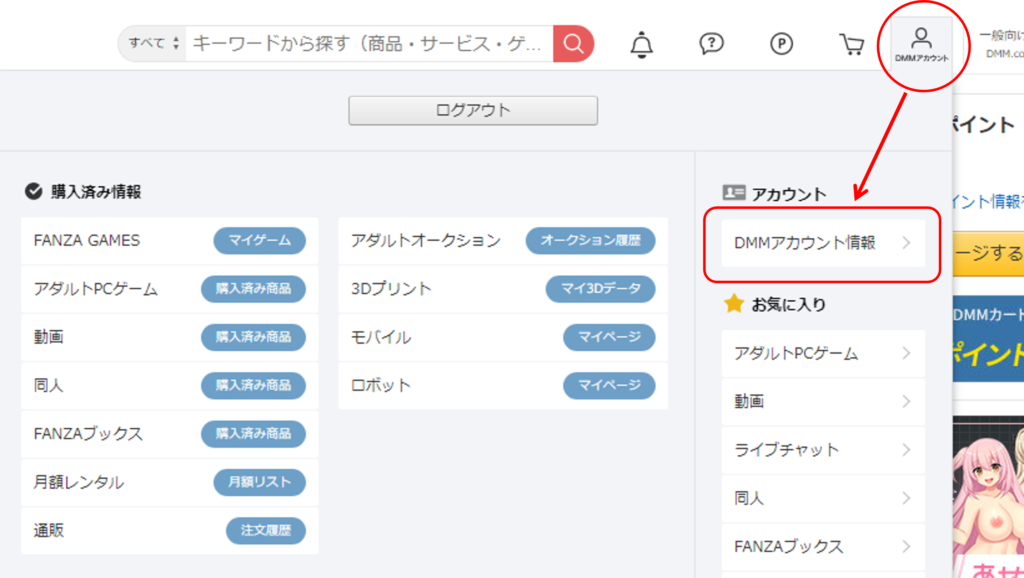Click the DMM account person icon

coord(921,45)
